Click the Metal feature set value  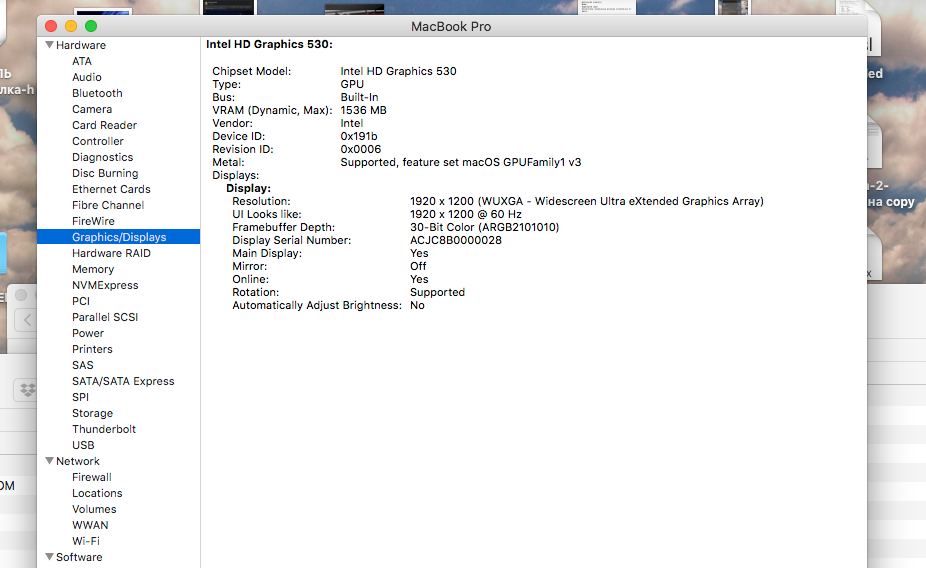pos(461,162)
